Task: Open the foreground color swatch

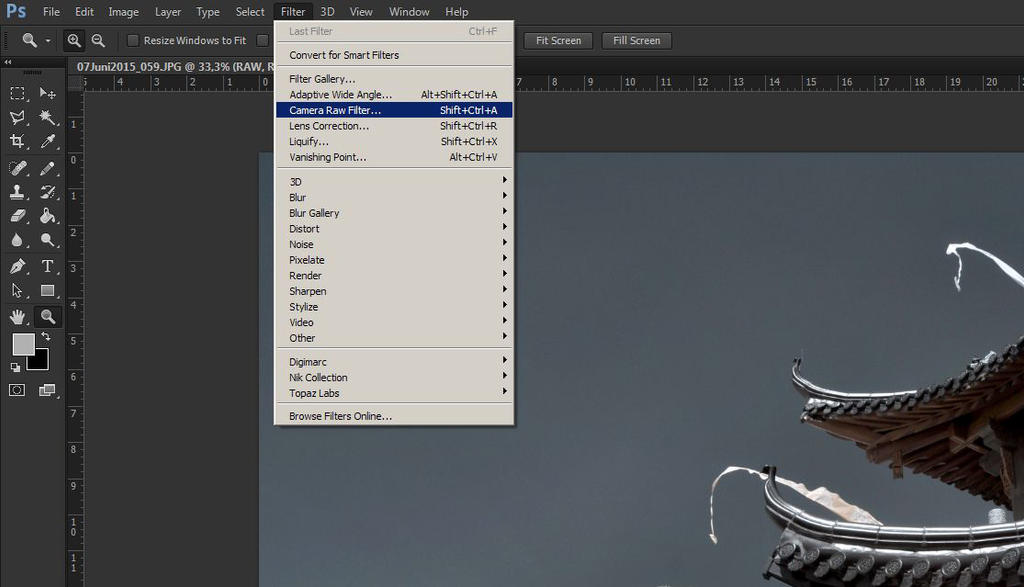Action: coord(22,344)
